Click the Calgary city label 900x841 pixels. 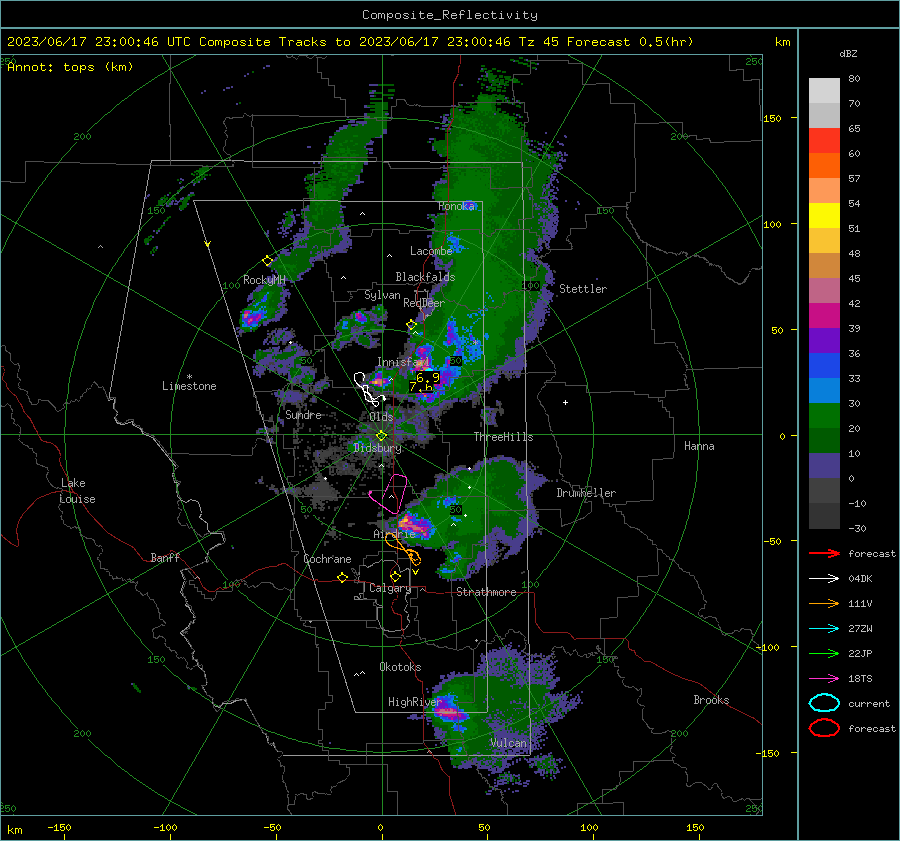(x=390, y=588)
